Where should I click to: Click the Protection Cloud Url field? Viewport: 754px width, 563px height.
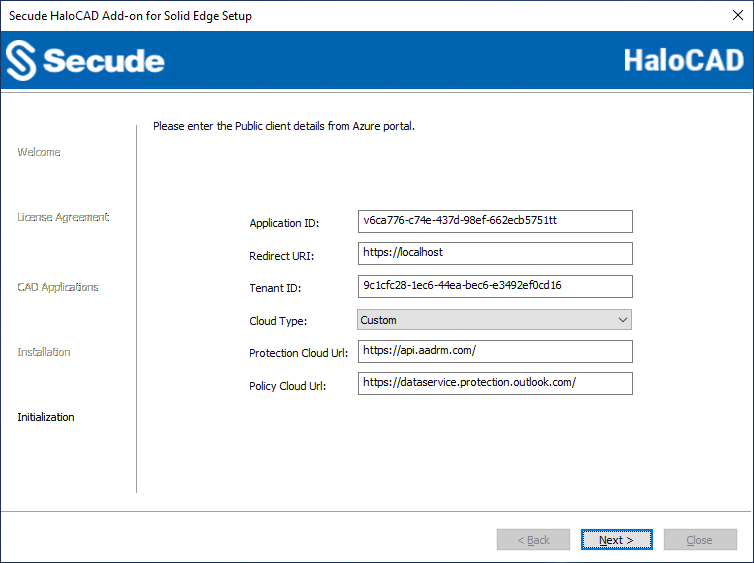point(495,351)
